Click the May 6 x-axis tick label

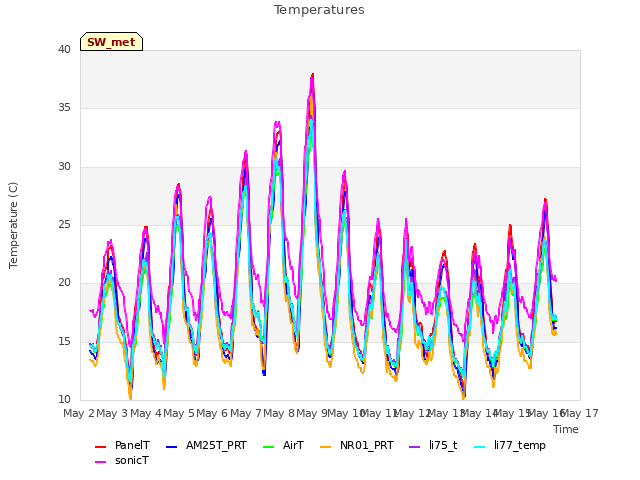pyautogui.click(x=212, y=413)
